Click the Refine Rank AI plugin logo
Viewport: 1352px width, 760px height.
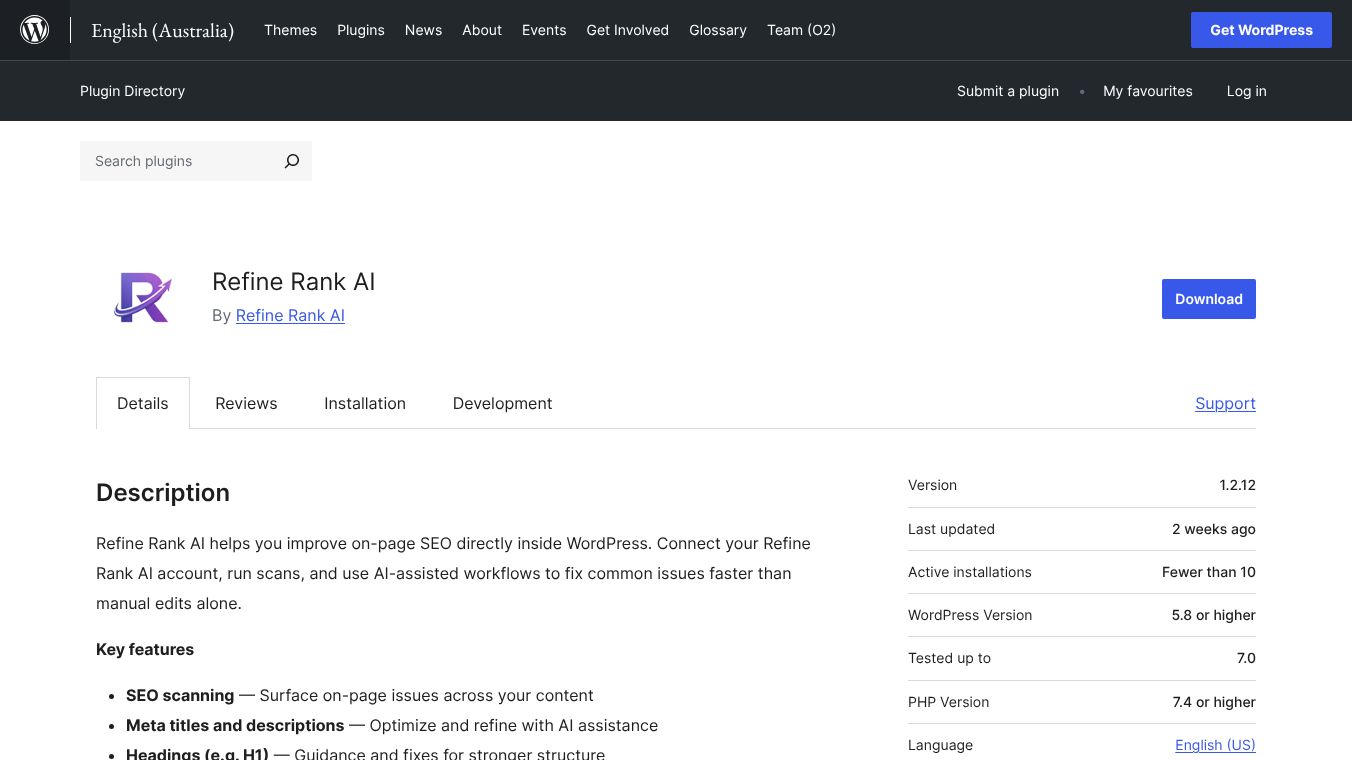[144, 299]
